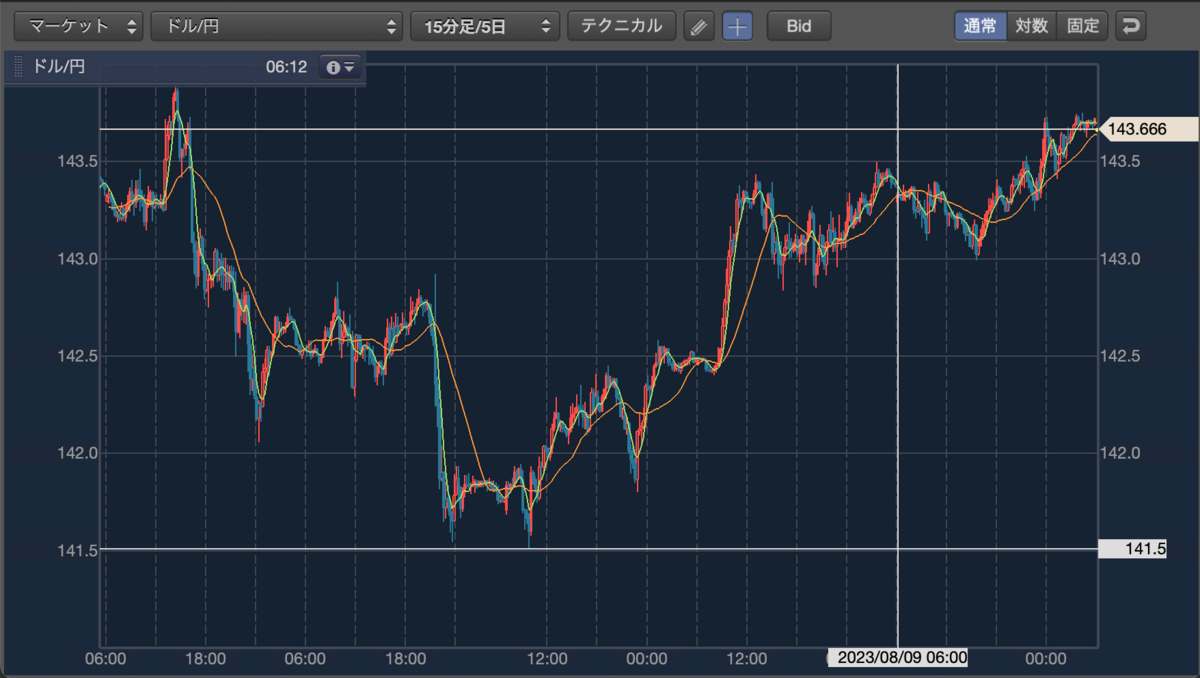Click the 143.666 current price tag
The height and width of the screenshot is (678, 1200).
(x=1147, y=129)
